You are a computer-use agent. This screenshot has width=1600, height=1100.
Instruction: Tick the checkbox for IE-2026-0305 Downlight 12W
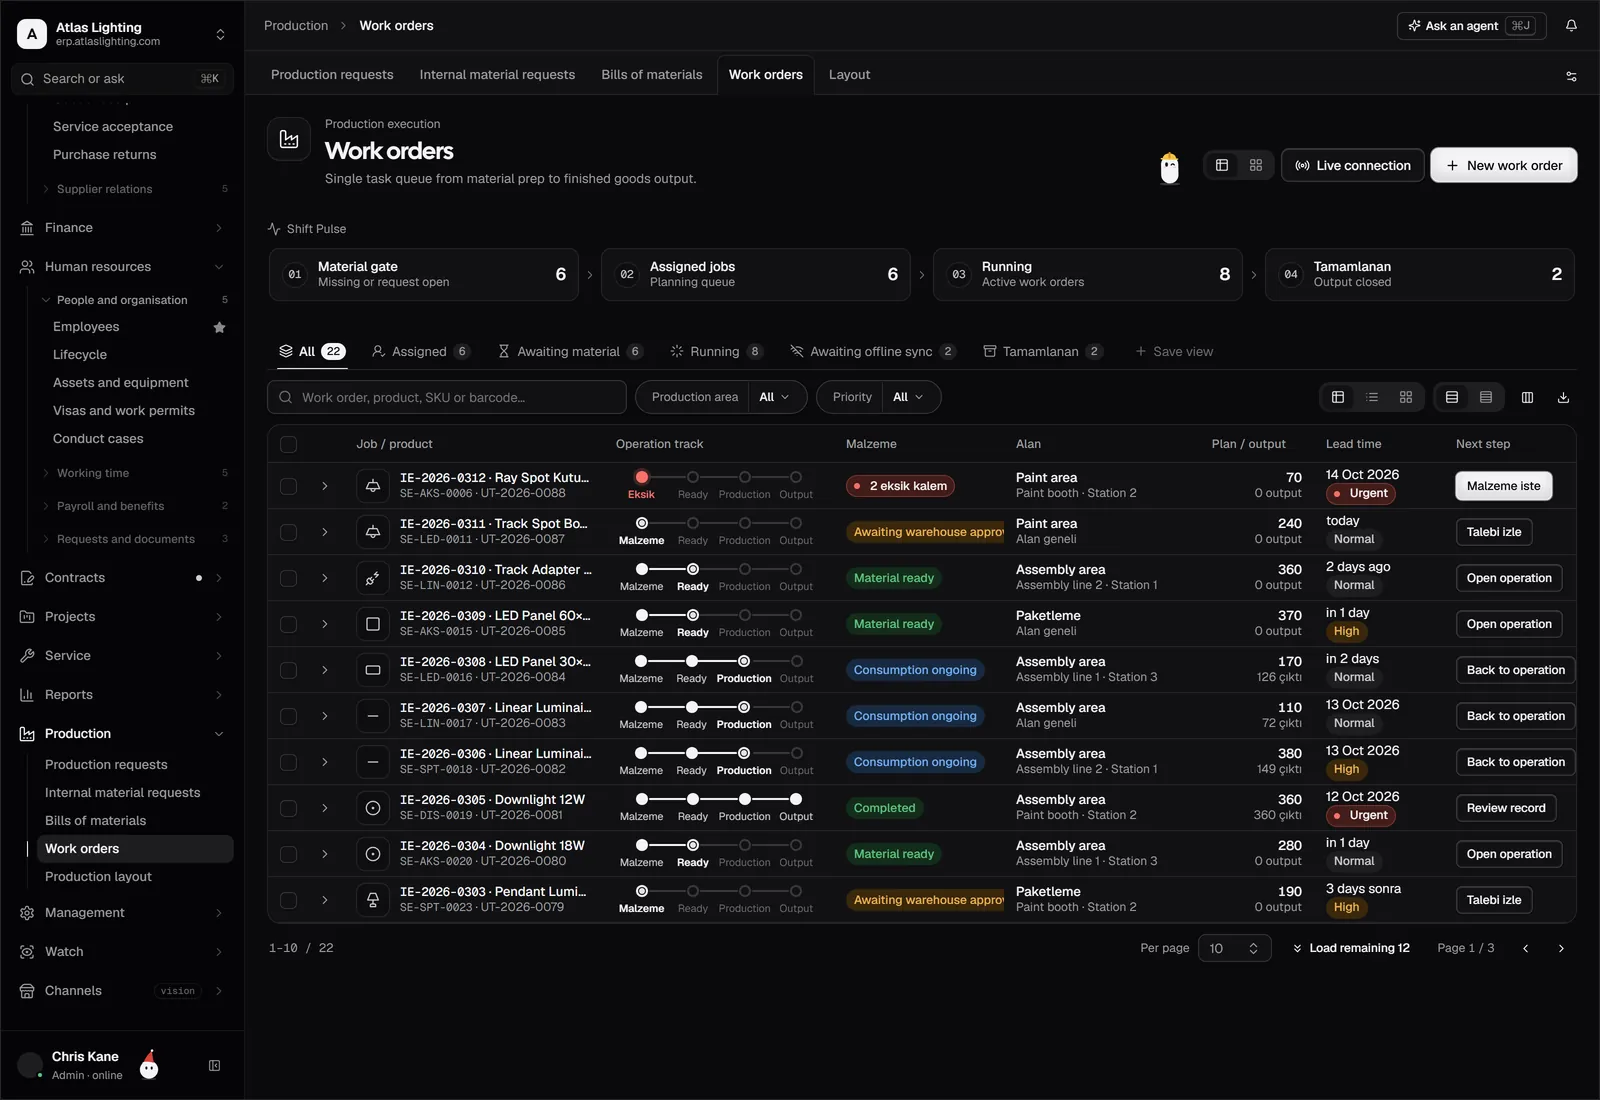point(288,808)
